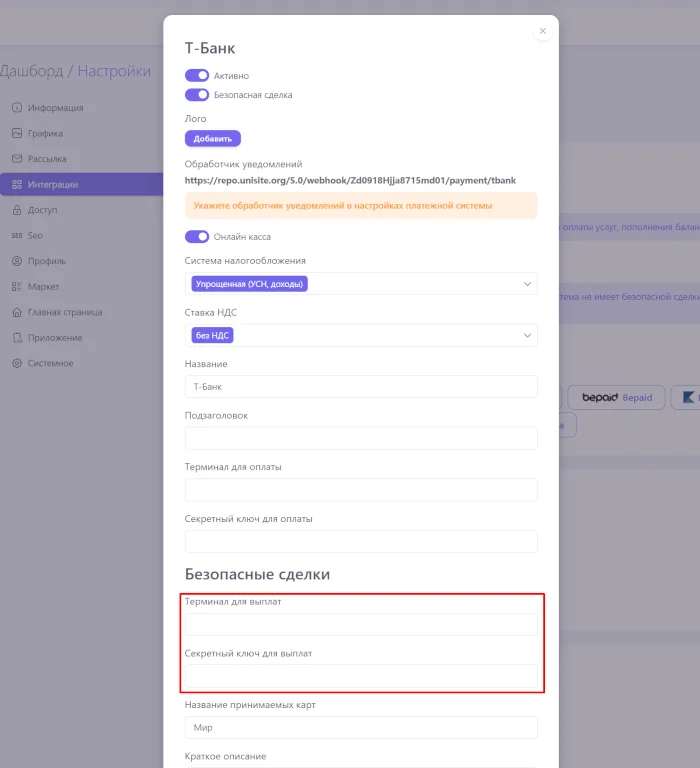This screenshot has height=768, width=700.
Task: Click the Добавить logo button
Action: pos(212,139)
